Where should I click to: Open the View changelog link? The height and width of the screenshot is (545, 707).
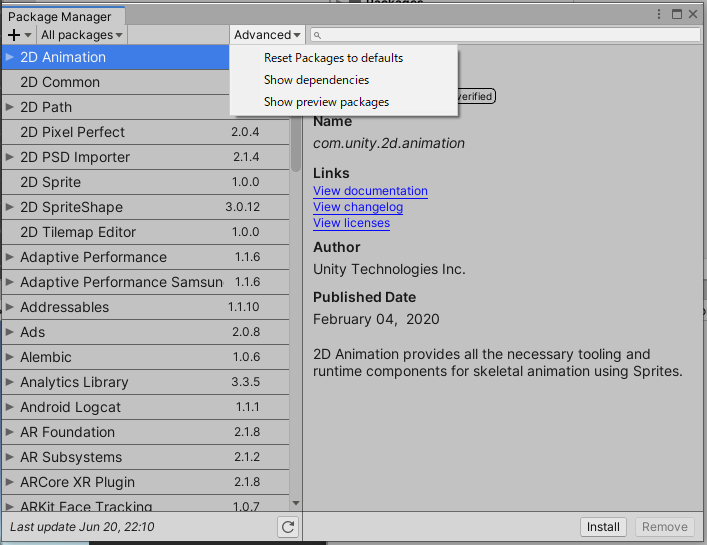pos(358,207)
